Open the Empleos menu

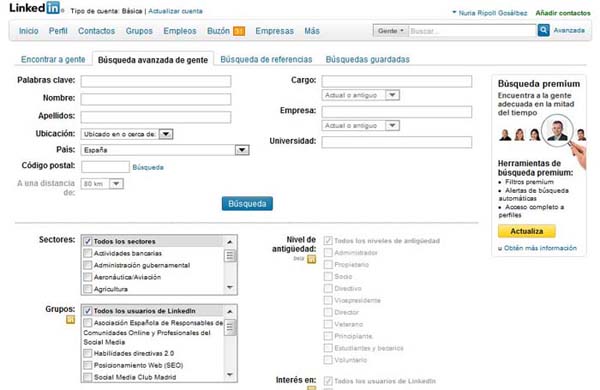(x=179, y=31)
